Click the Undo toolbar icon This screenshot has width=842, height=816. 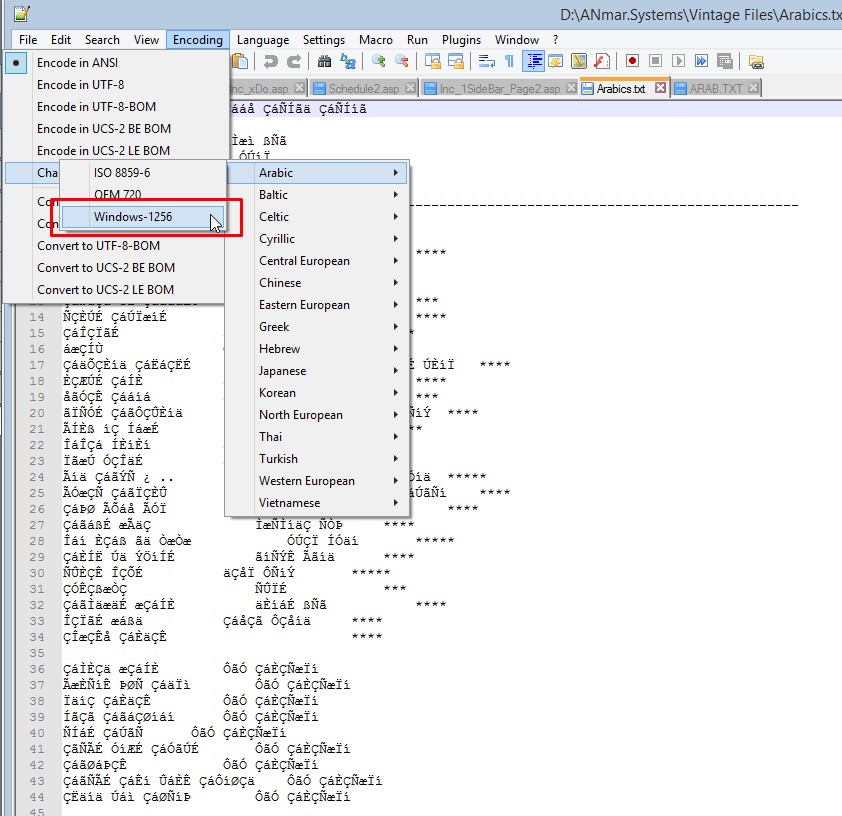(269, 62)
